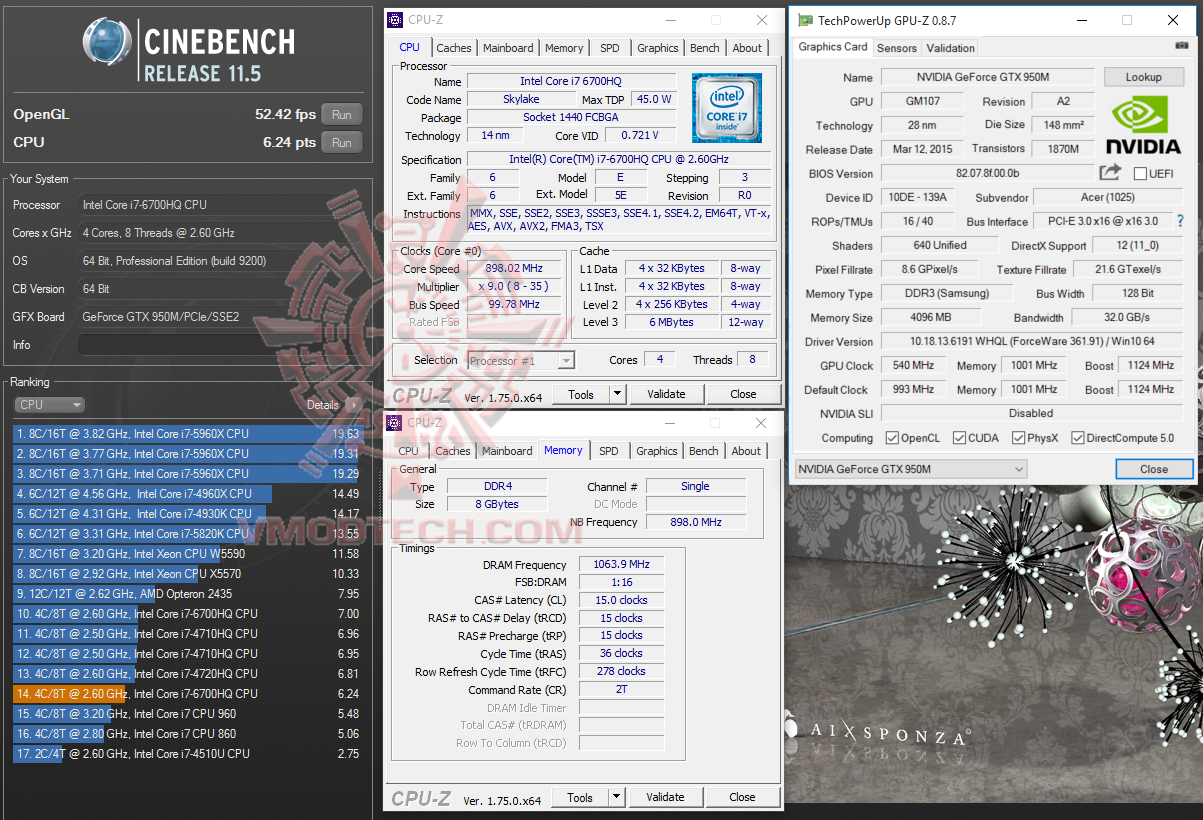1203x820 pixels.
Task: Open the SPD tab in top CPU-Z
Action: coord(610,48)
